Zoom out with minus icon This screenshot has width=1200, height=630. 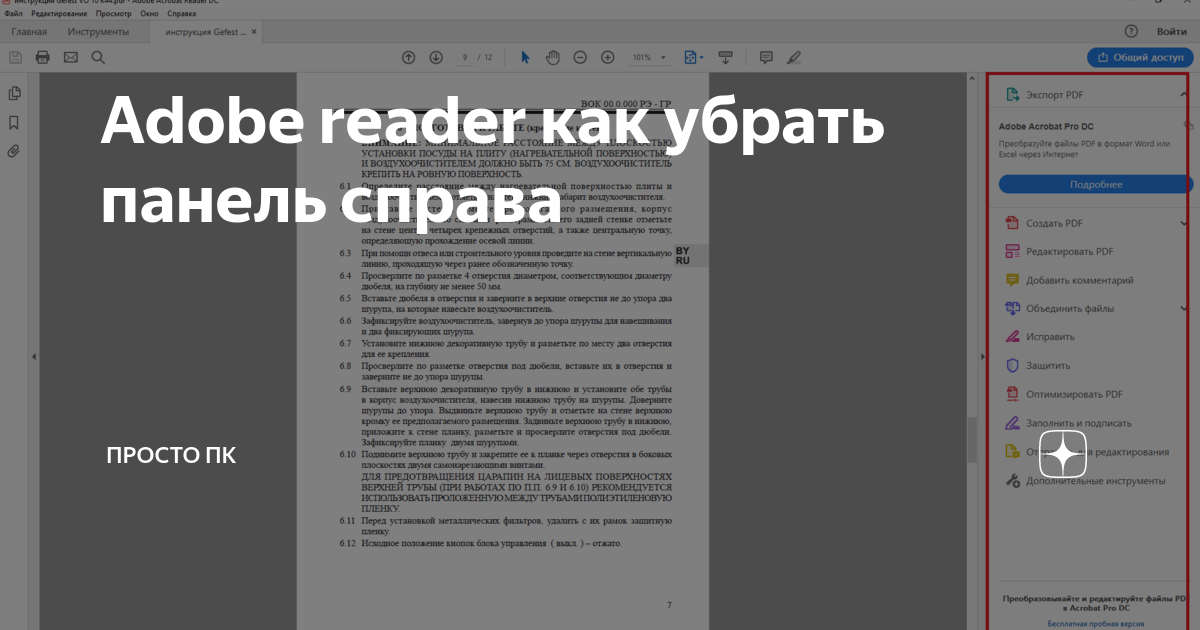[x=579, y=58]
